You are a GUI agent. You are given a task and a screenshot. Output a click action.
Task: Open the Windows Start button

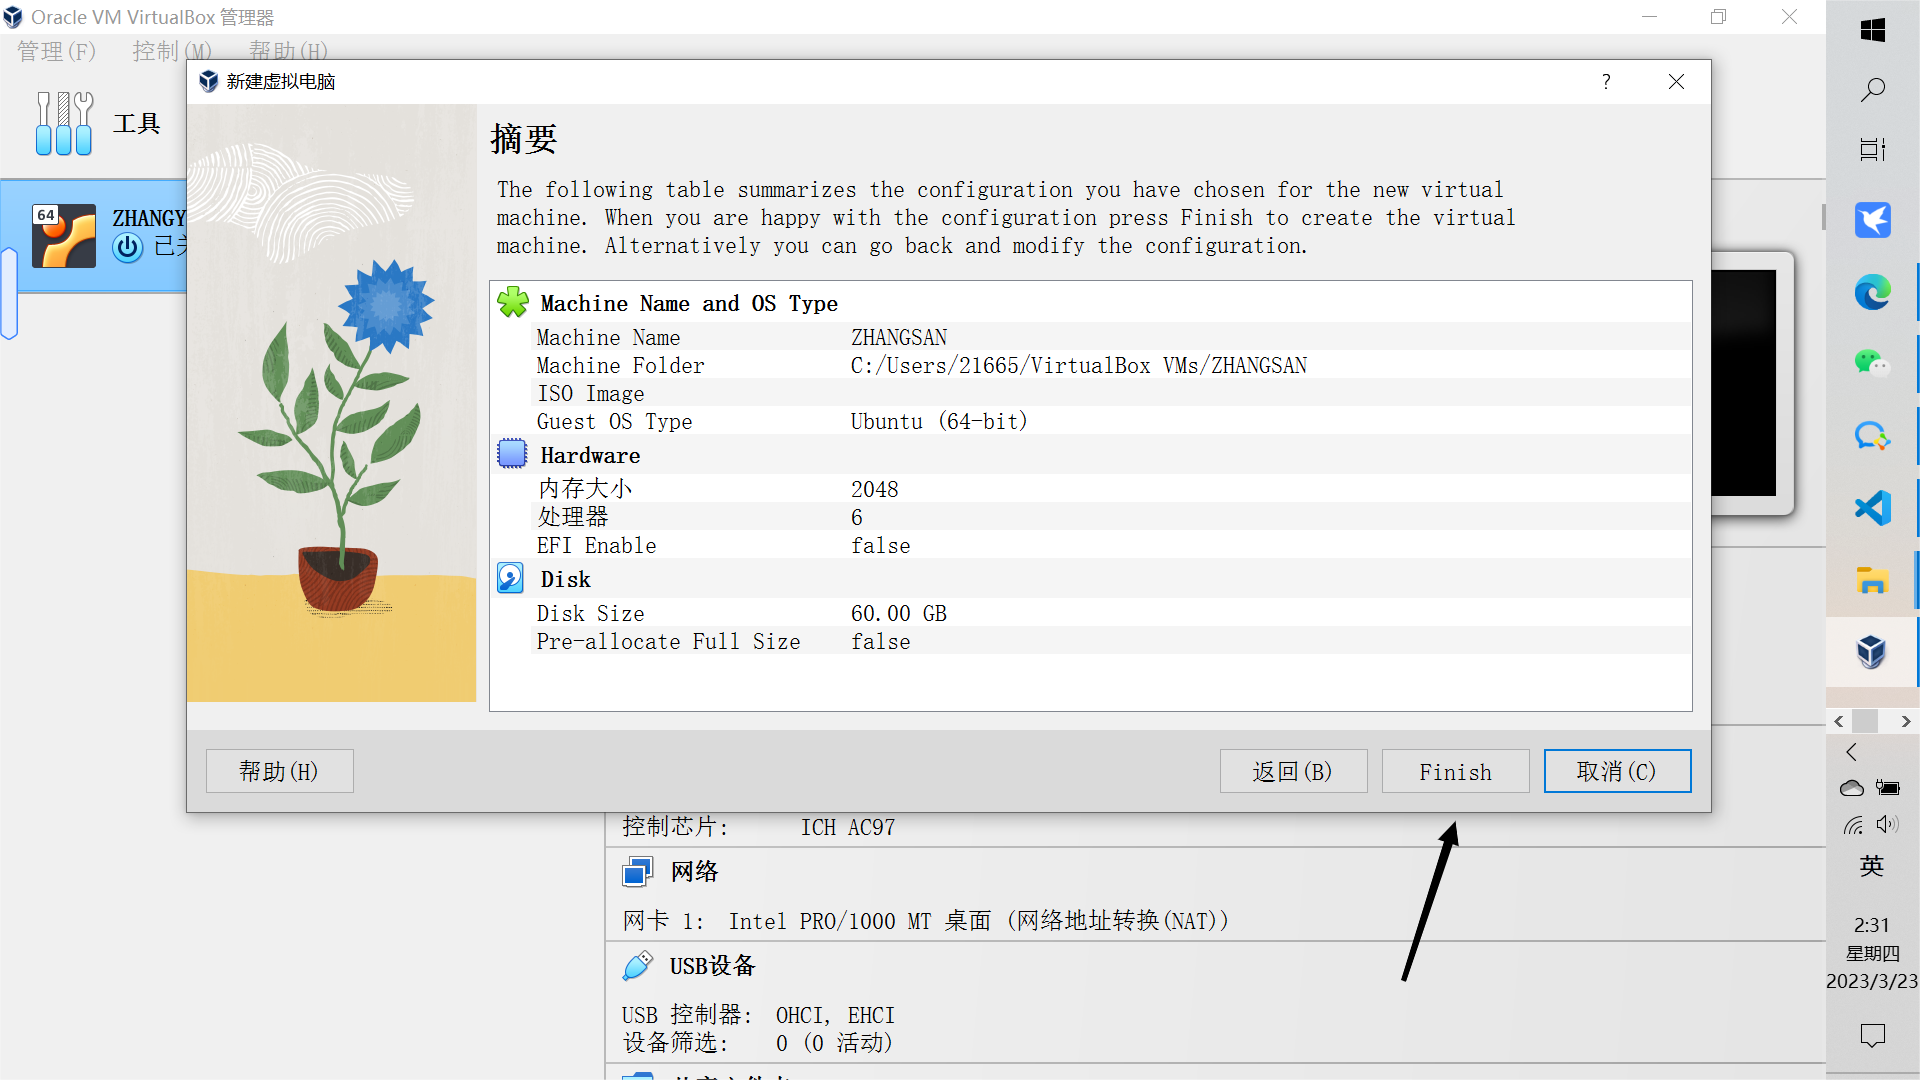pos(1873,31)
